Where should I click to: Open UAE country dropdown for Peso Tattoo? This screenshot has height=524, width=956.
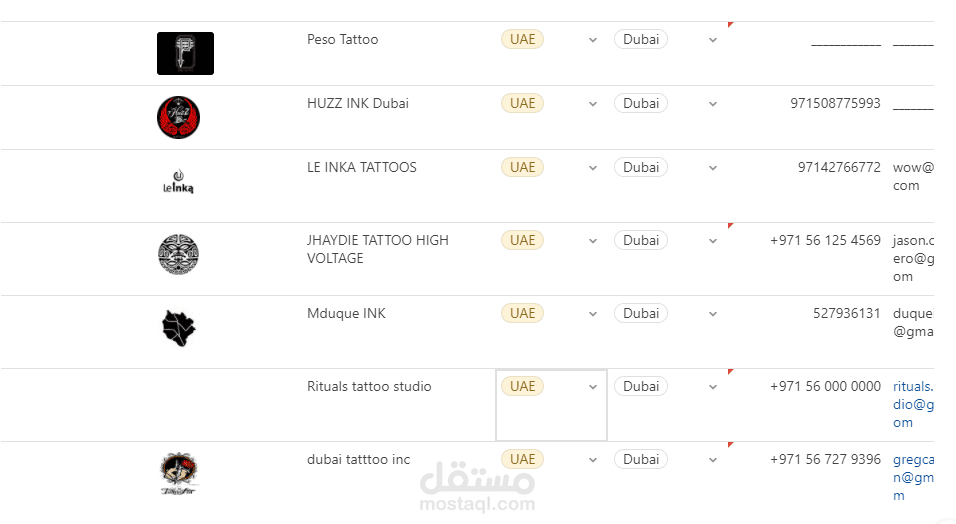592,40
